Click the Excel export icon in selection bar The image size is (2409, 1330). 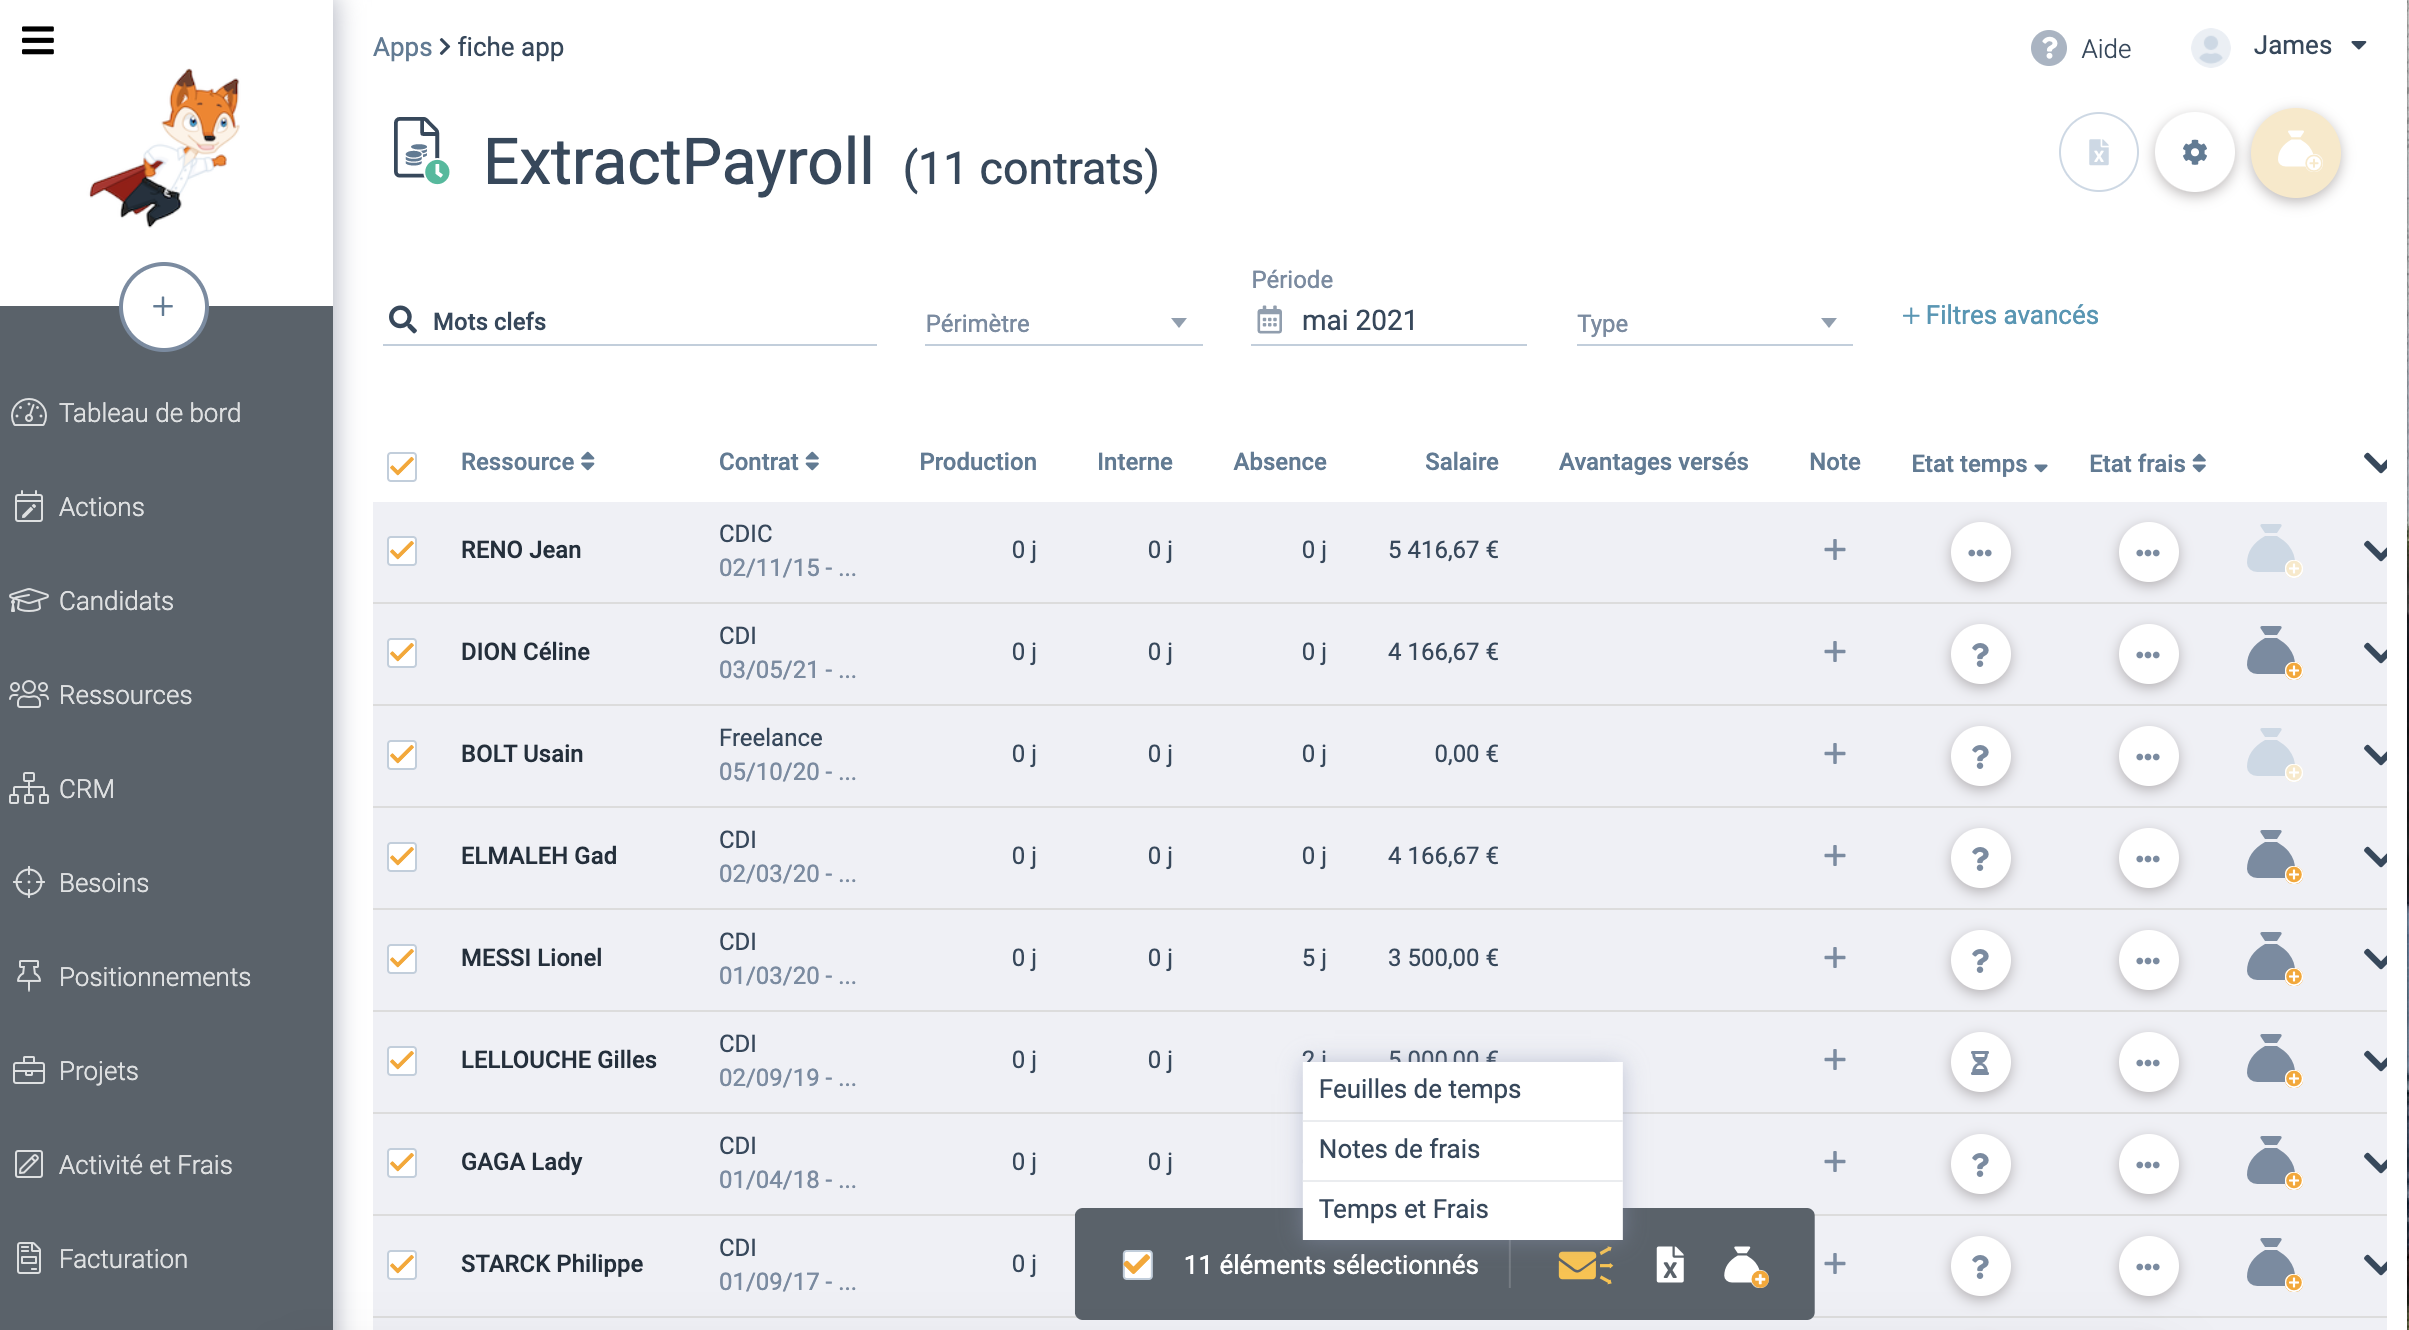1669,1265
